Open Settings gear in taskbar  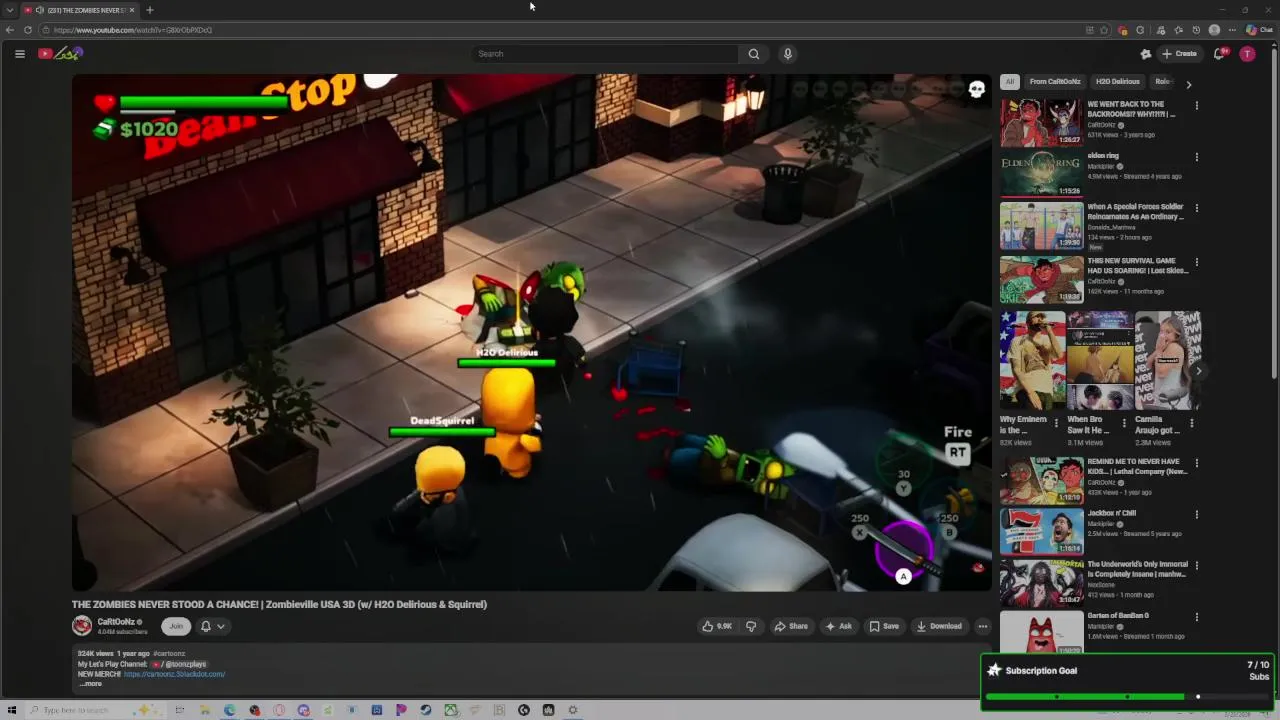(573, 710)
